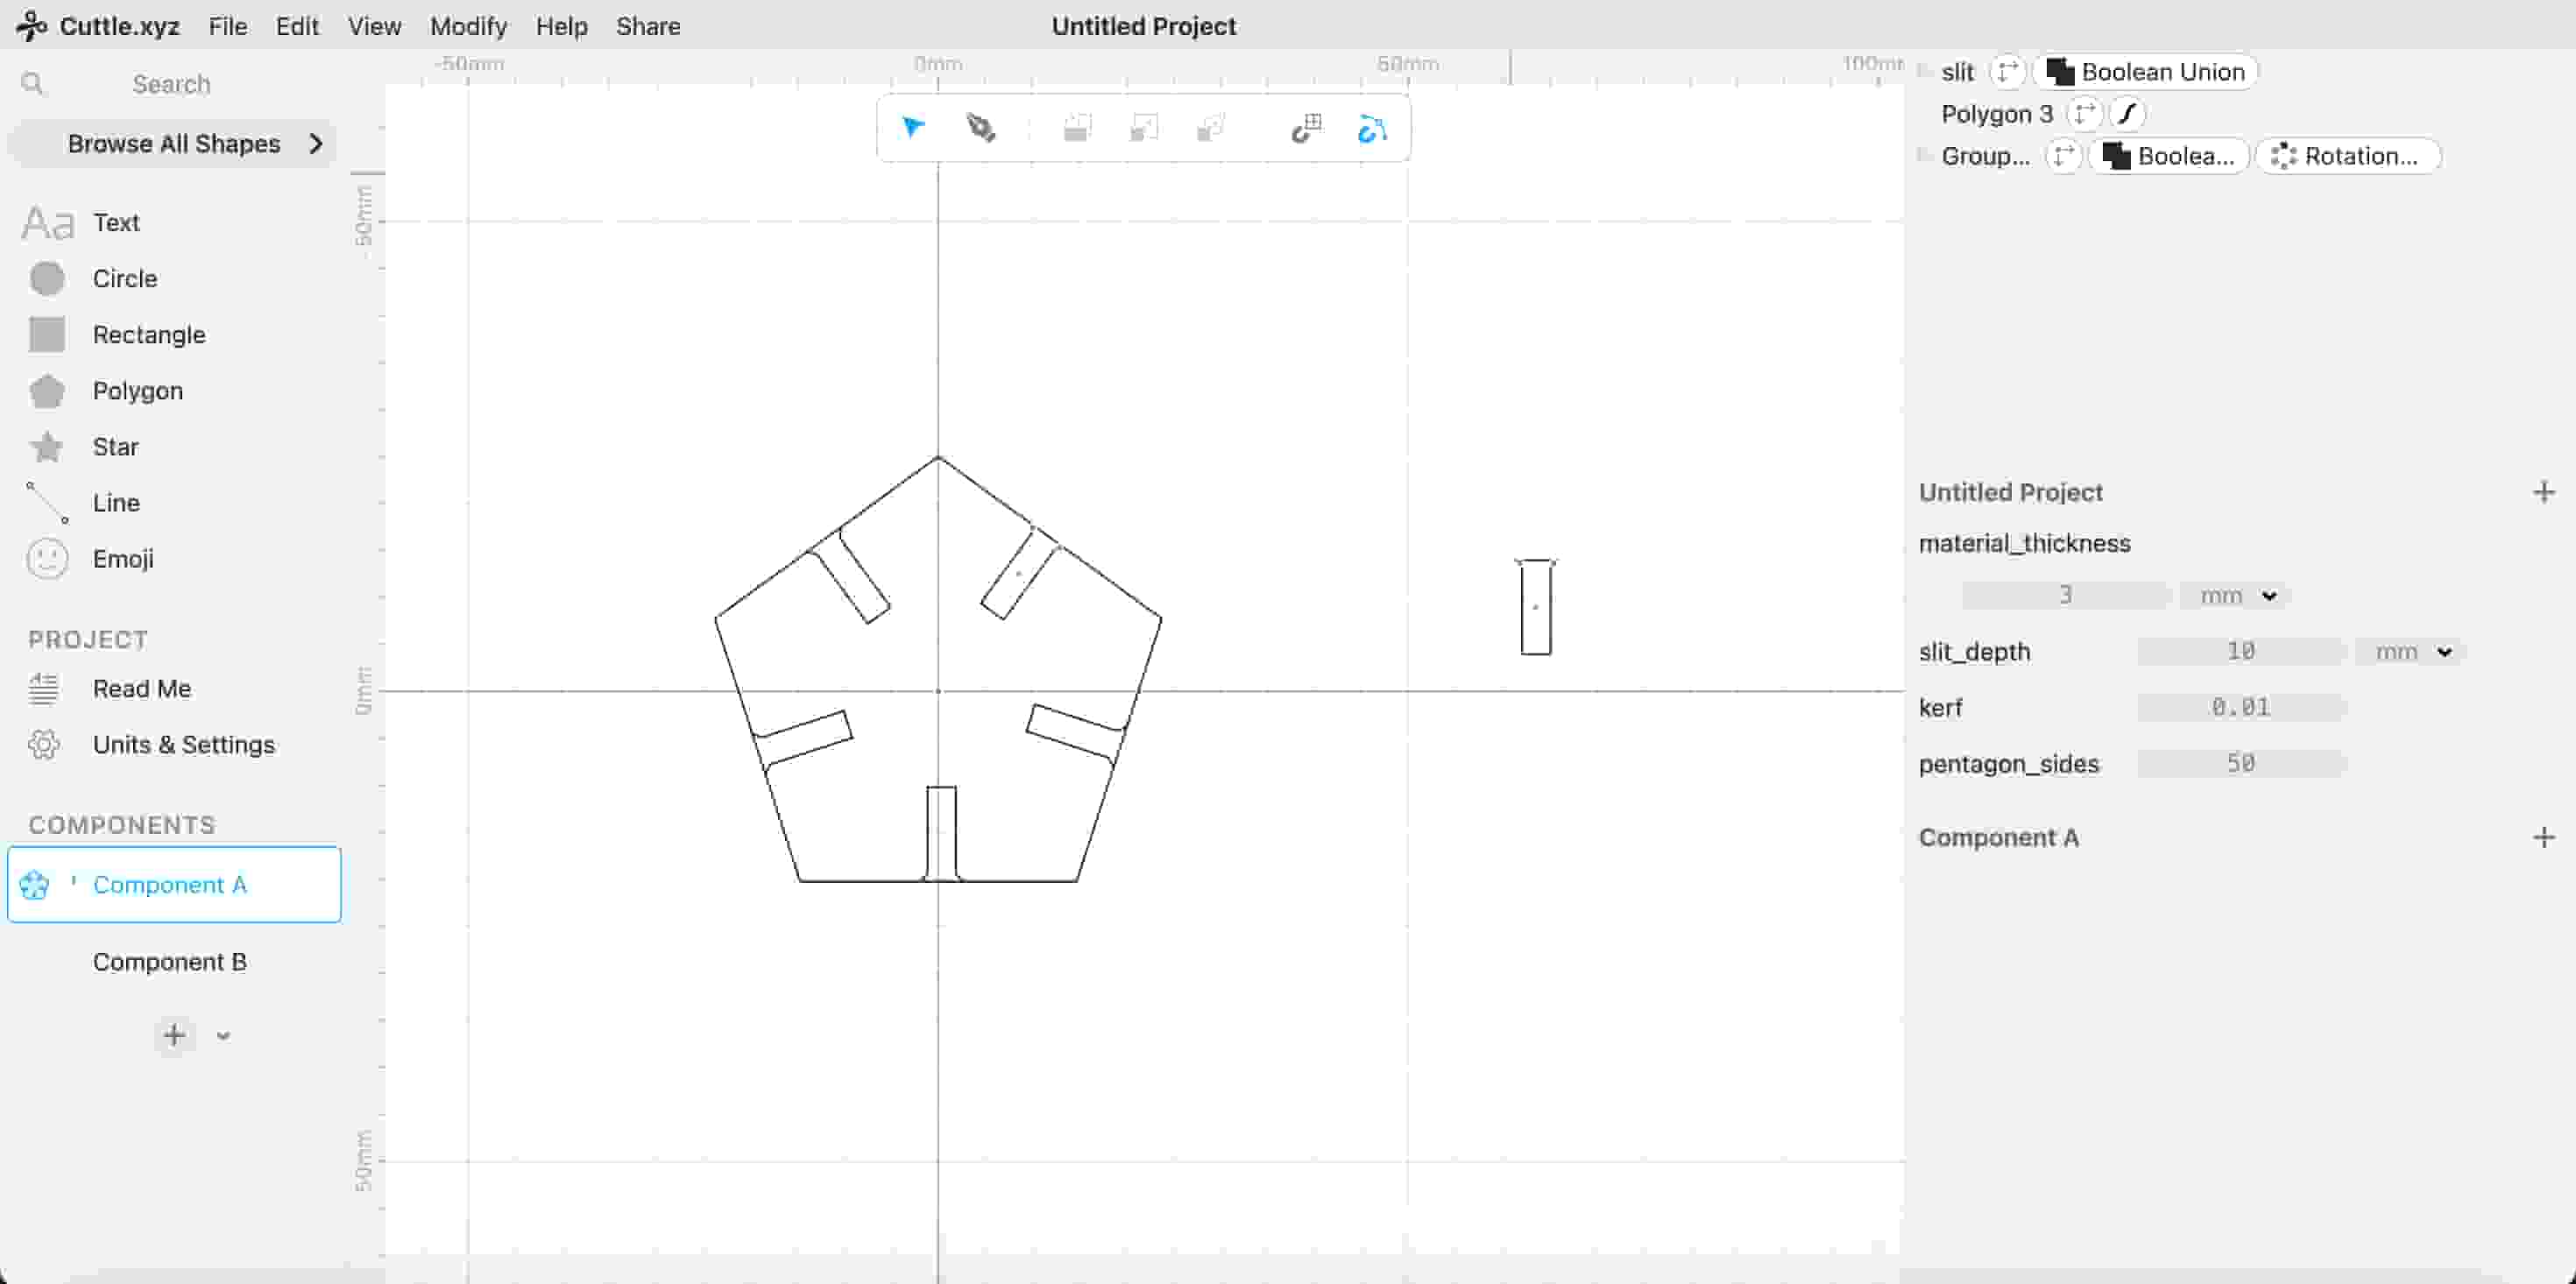The image size is (2576, 1284).
Task: Open the Share menu
Action: (647, 26)
